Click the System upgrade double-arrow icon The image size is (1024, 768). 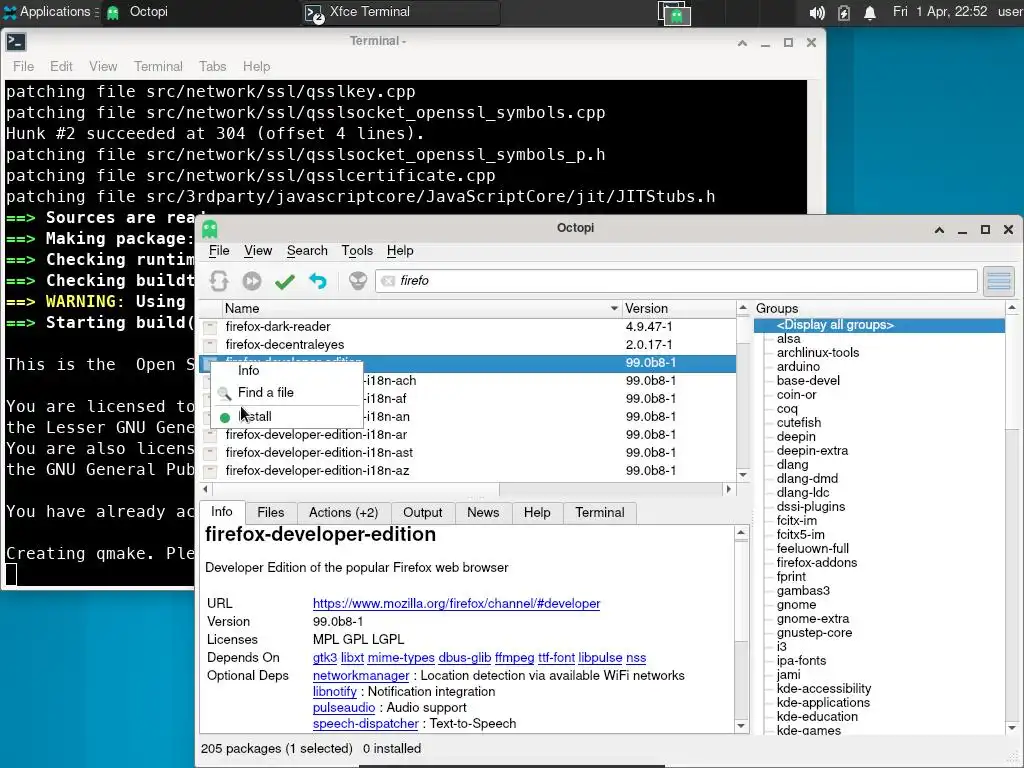251,281
